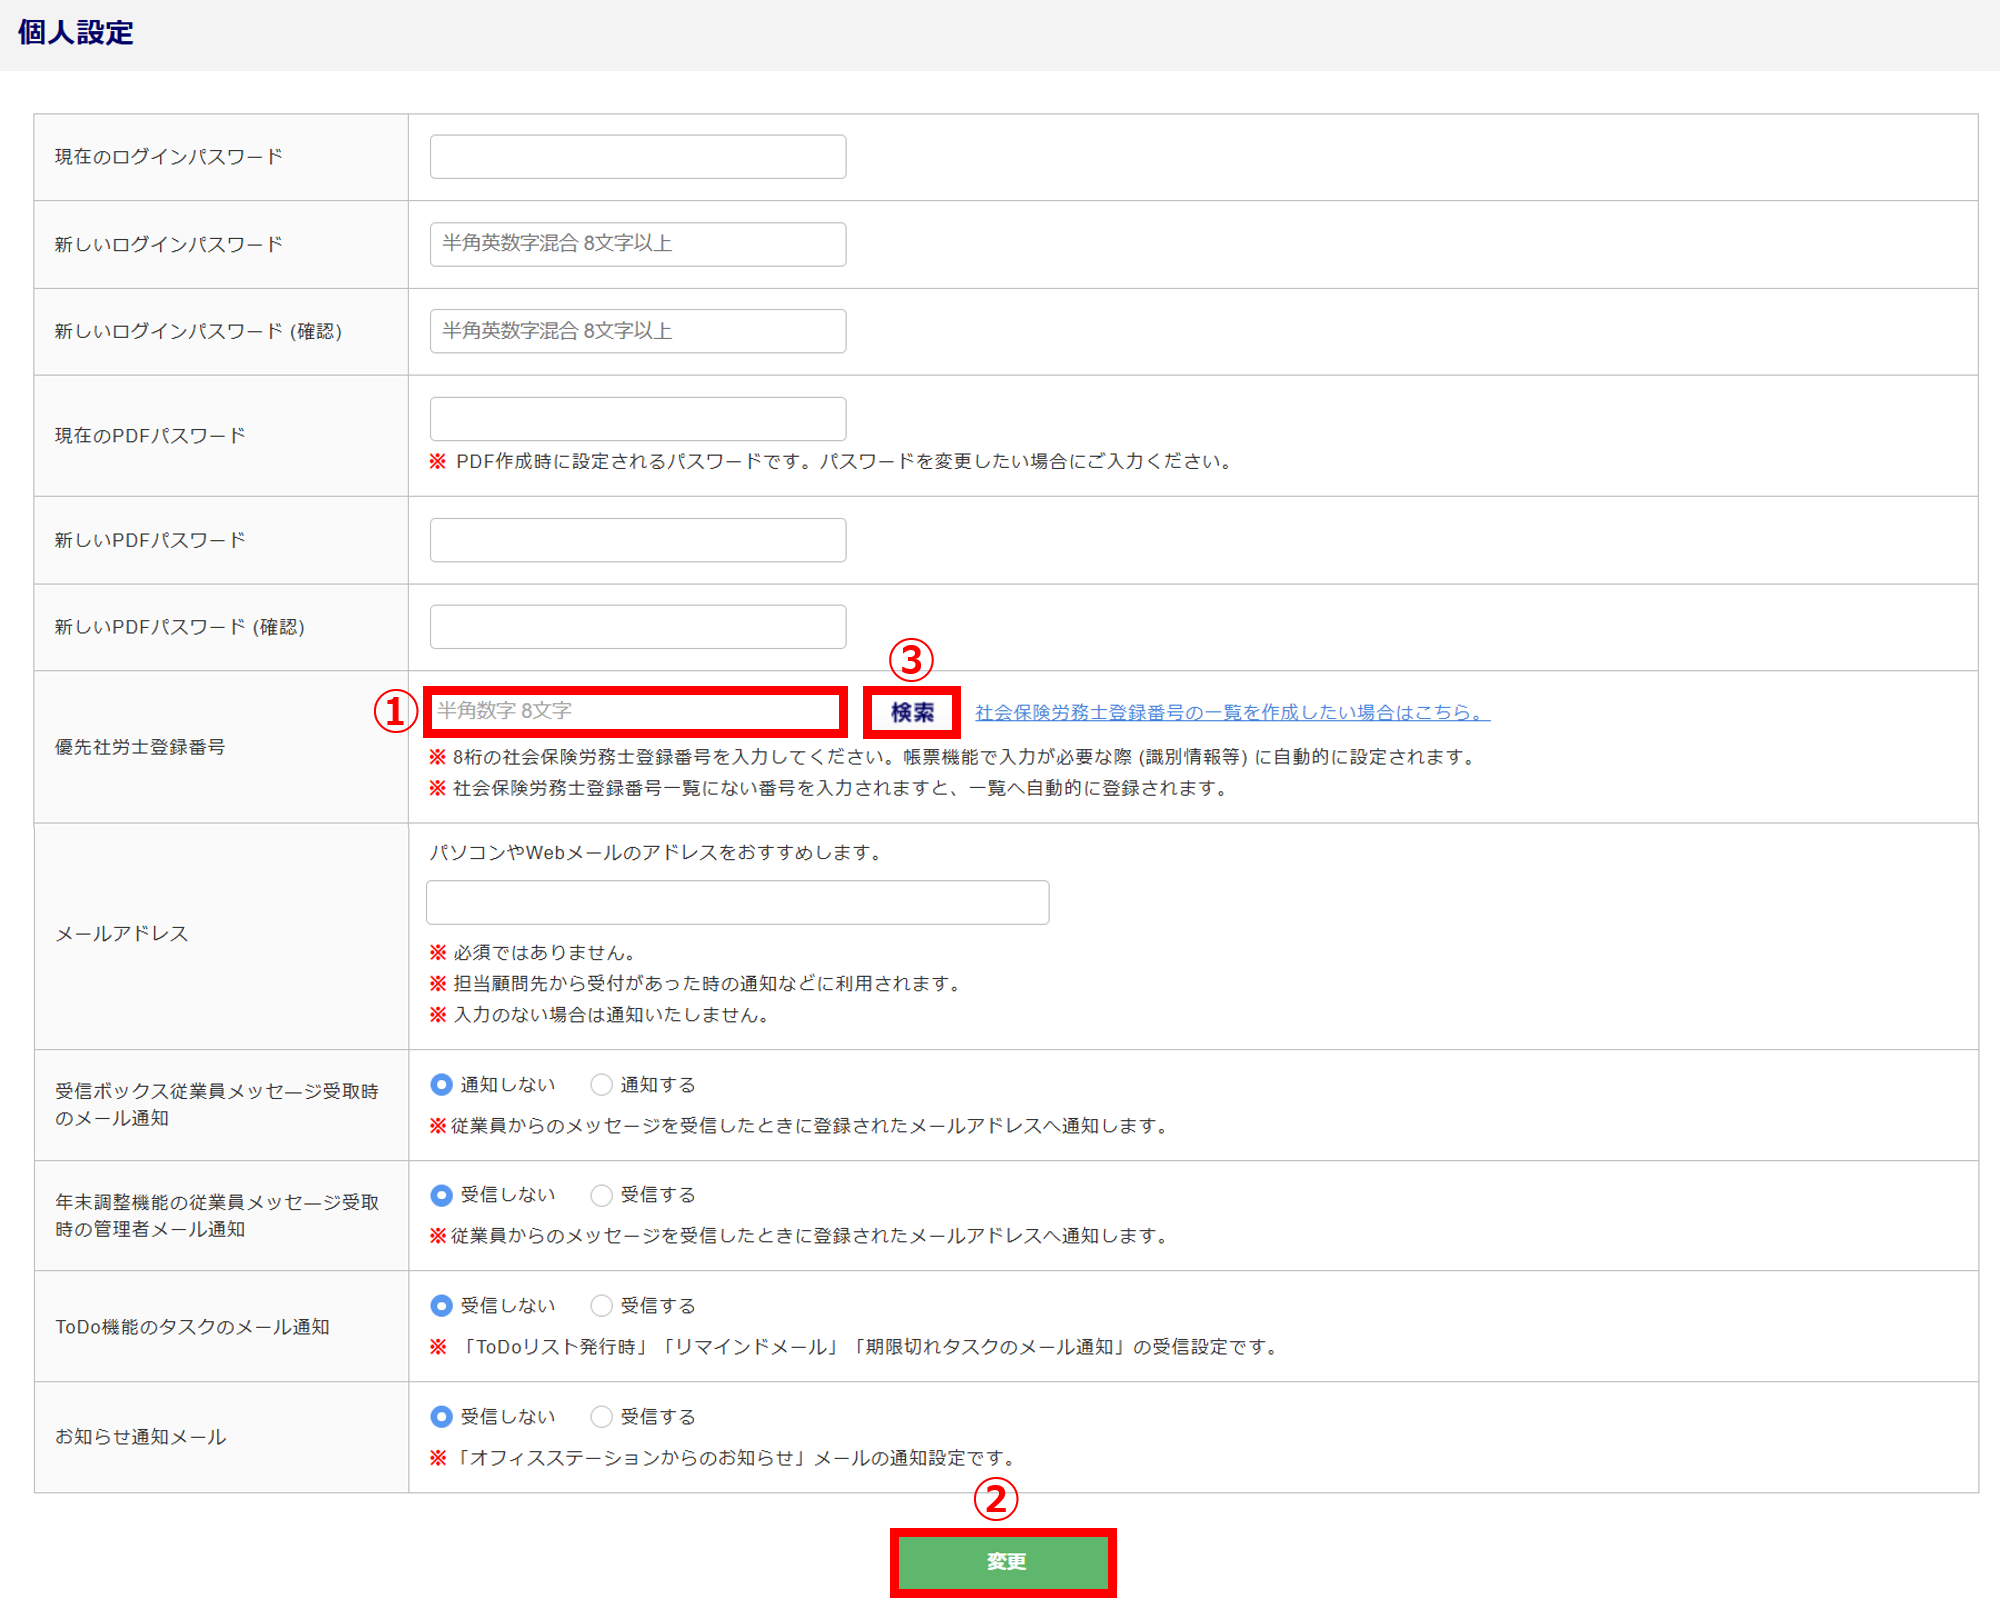Select 通知する for inbox message notification

(x=601, y=1085)
